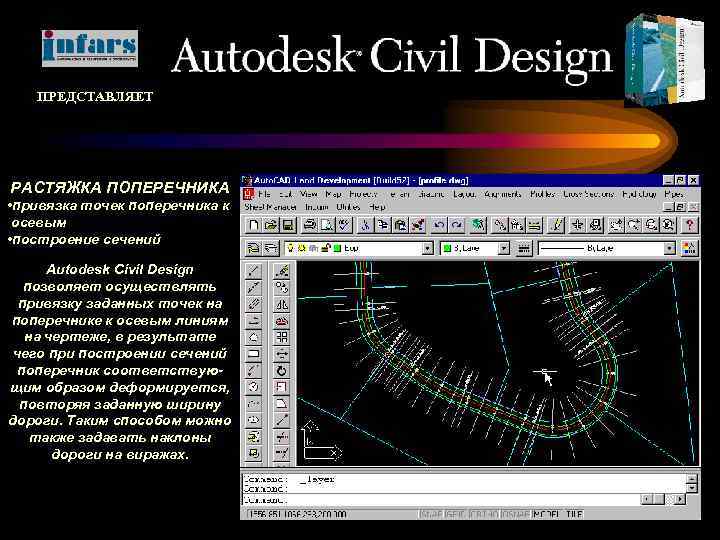The height and width of the screenshot is (540, 720).
Task: Open the Hydrology menu
Action: [639, 194]
